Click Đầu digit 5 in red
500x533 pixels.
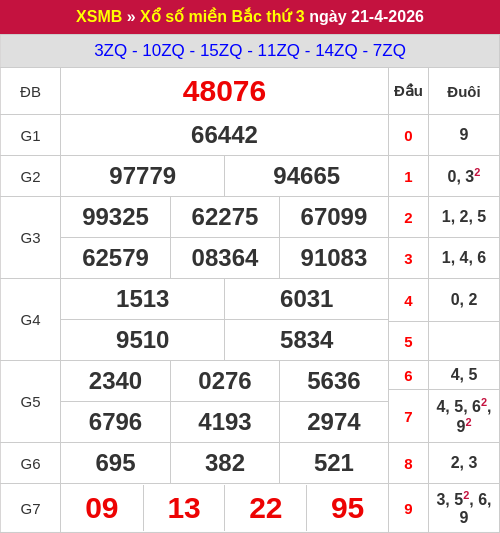point(408,342)
